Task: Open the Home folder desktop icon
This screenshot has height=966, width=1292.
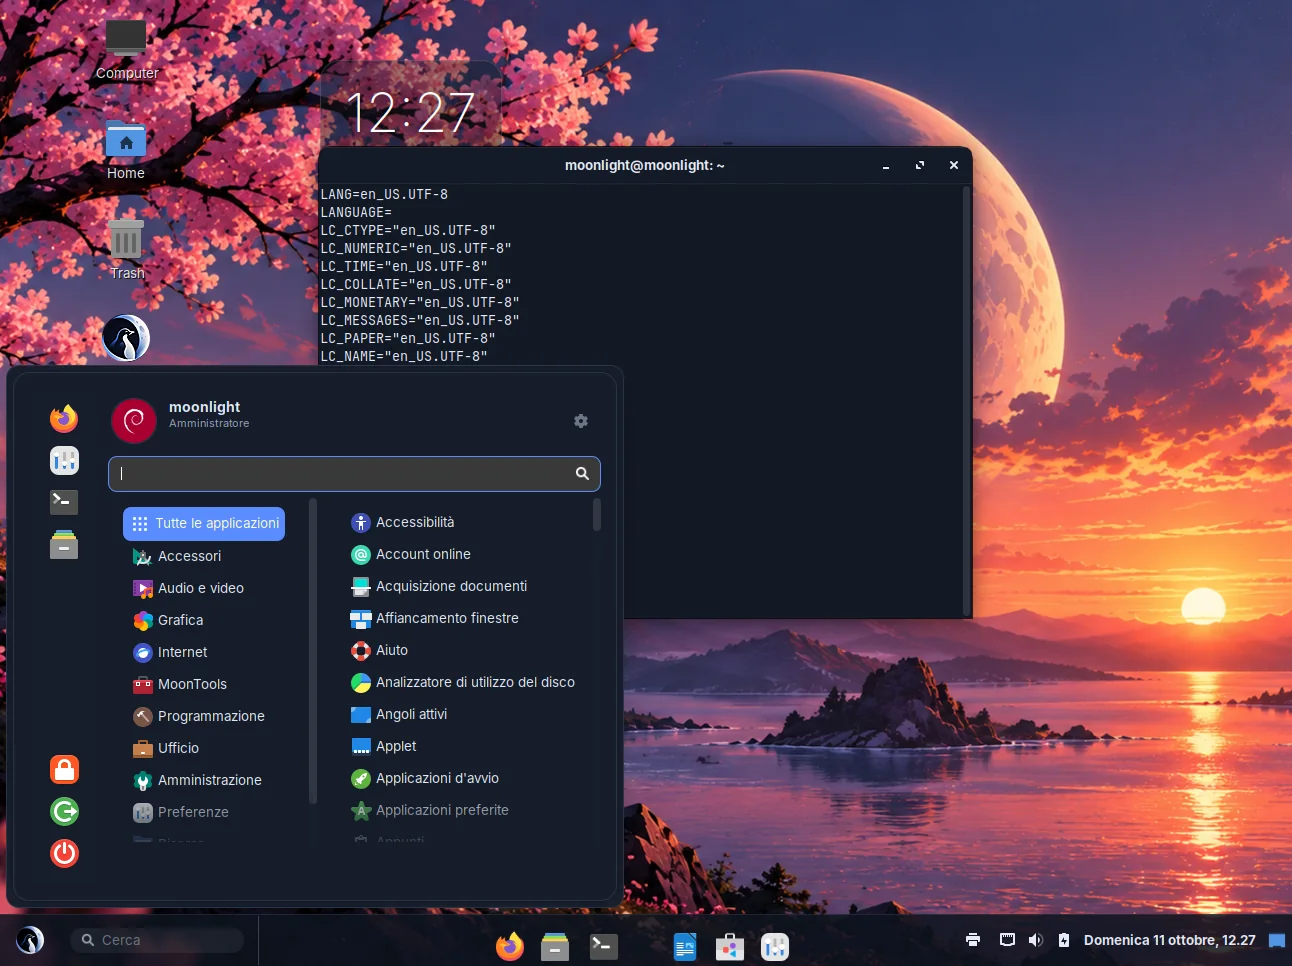Action: (x=126, y=150)
